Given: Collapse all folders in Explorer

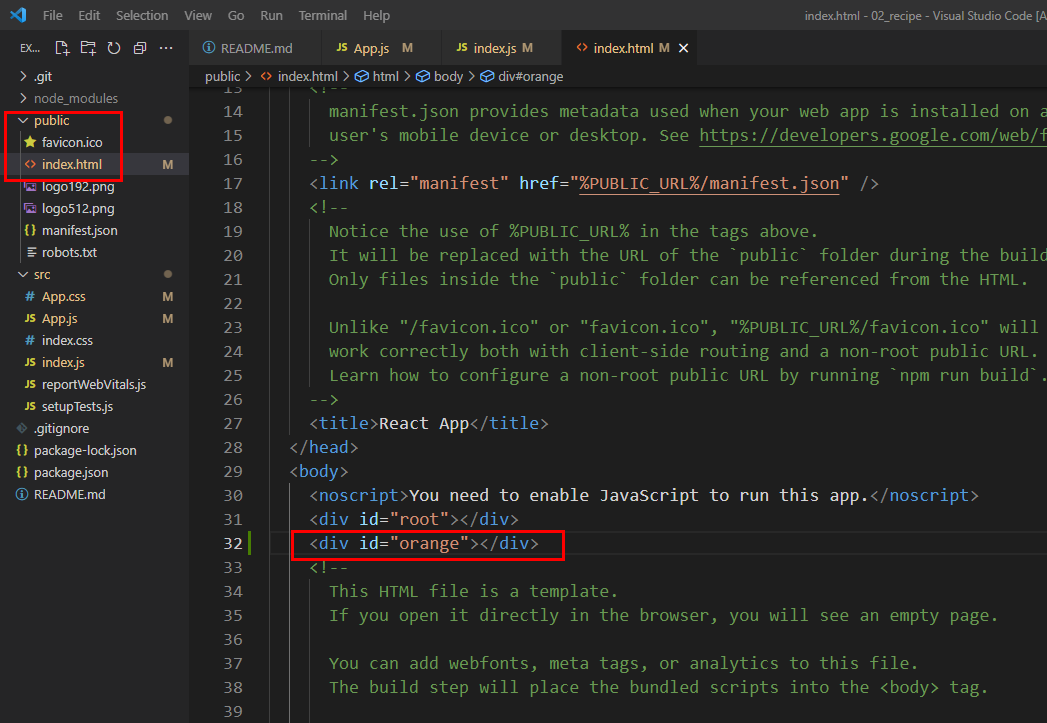Looking at the screenshot, I should tap(140, 48).
